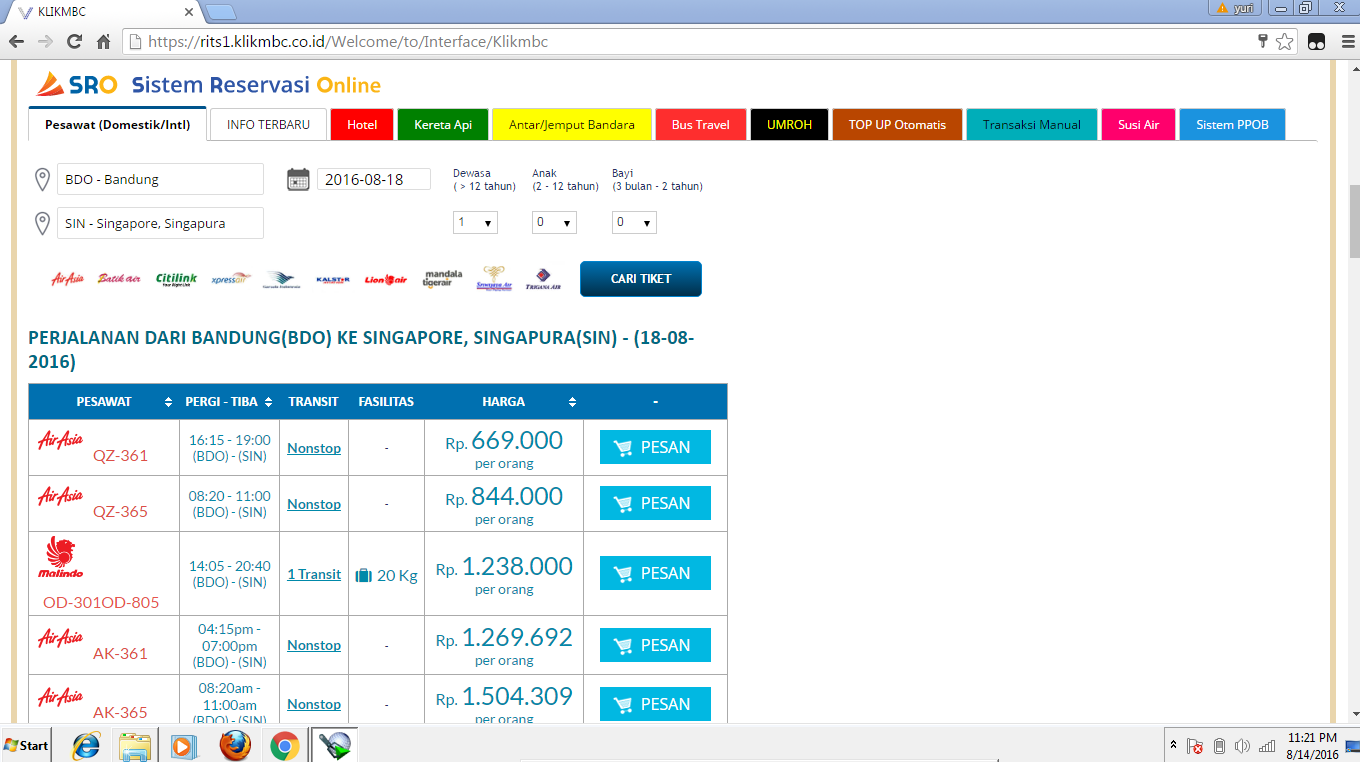Click PESAN for flight QZ-365
The height and width of the screenshot is (762, 1360).
(x=655, y=503)
